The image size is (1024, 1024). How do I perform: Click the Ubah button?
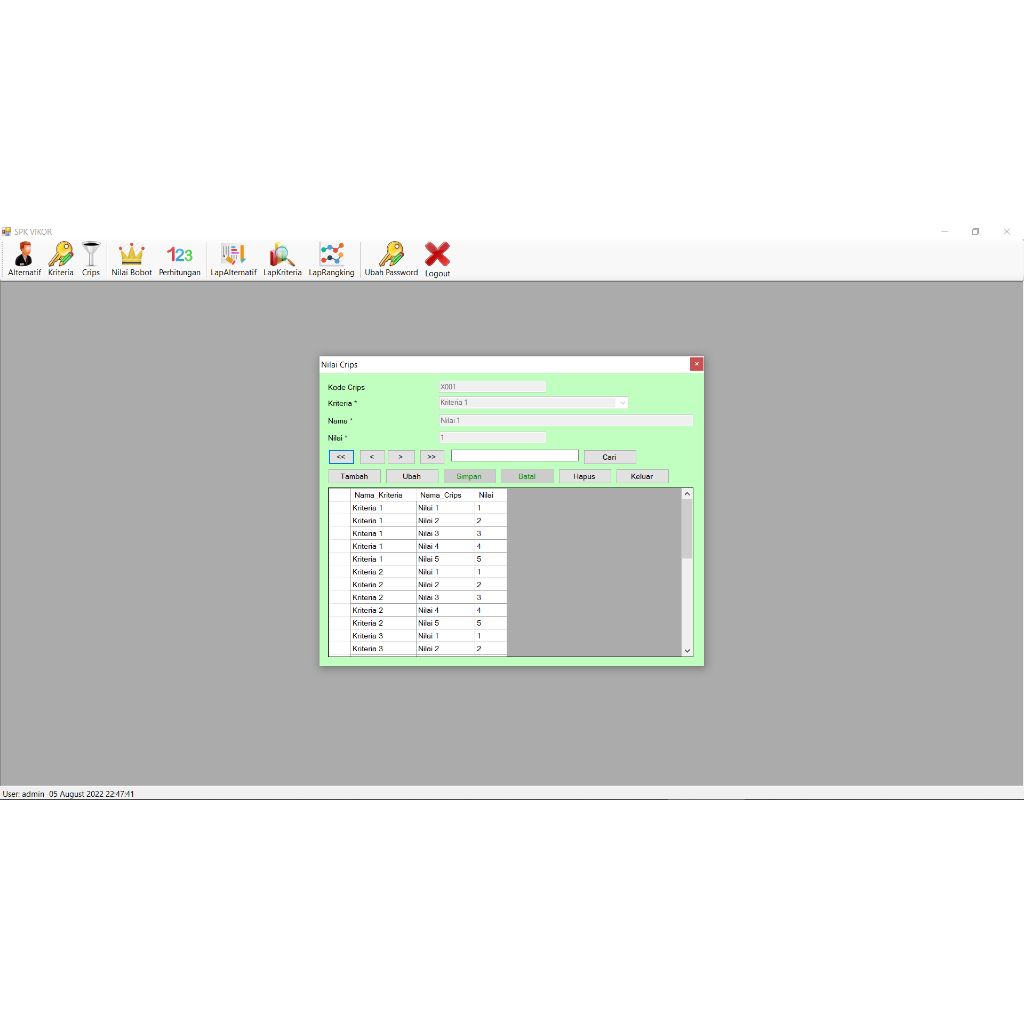tap(411, 476)
